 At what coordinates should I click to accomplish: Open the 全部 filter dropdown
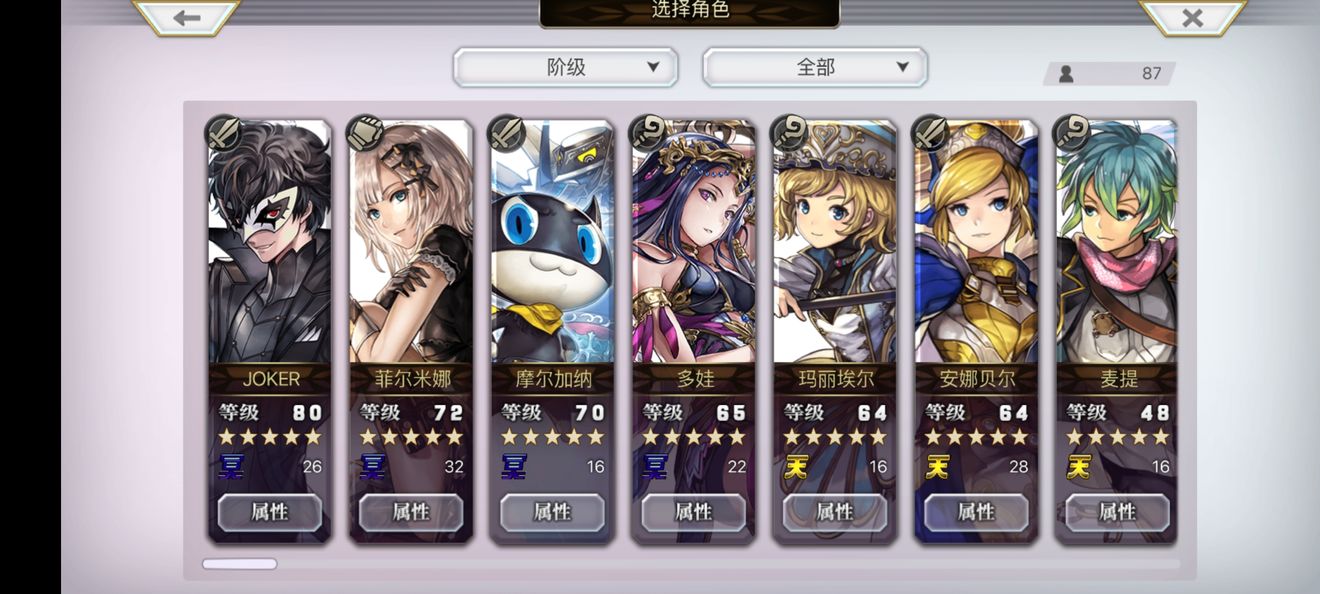[815, 67]
